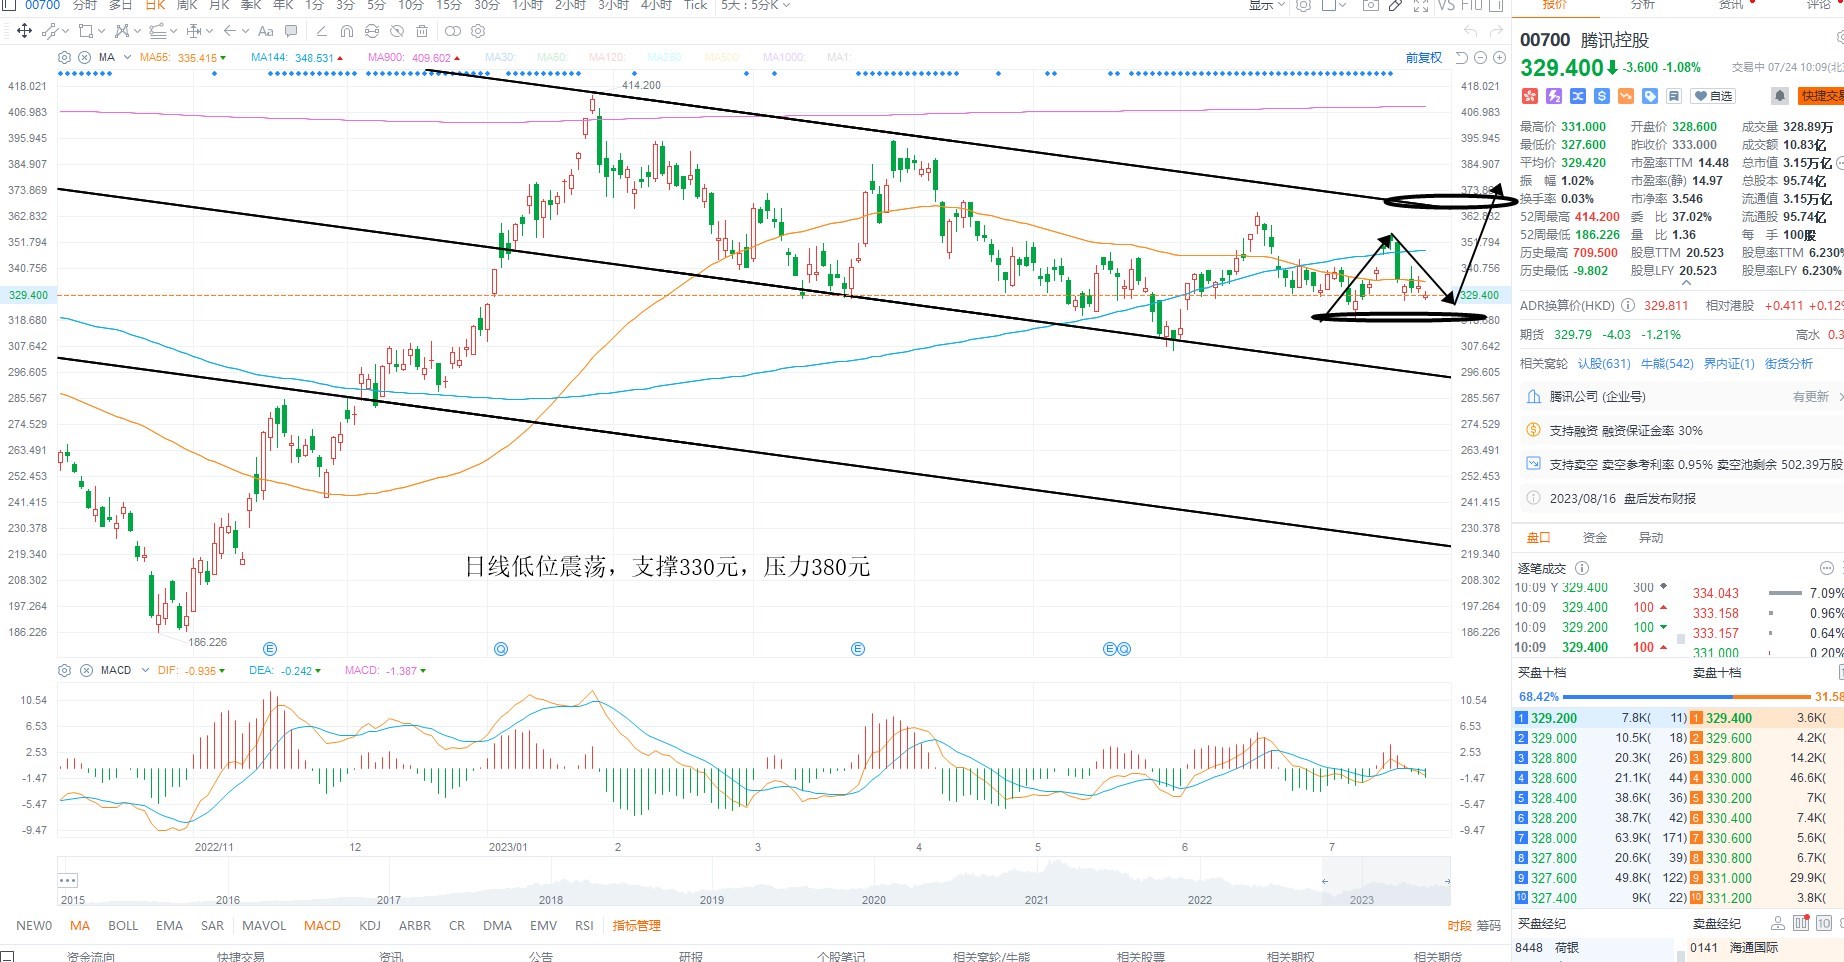Toggle the BOLL indicator on chart
Screen dimensions: 1844x962
[123, 926]
